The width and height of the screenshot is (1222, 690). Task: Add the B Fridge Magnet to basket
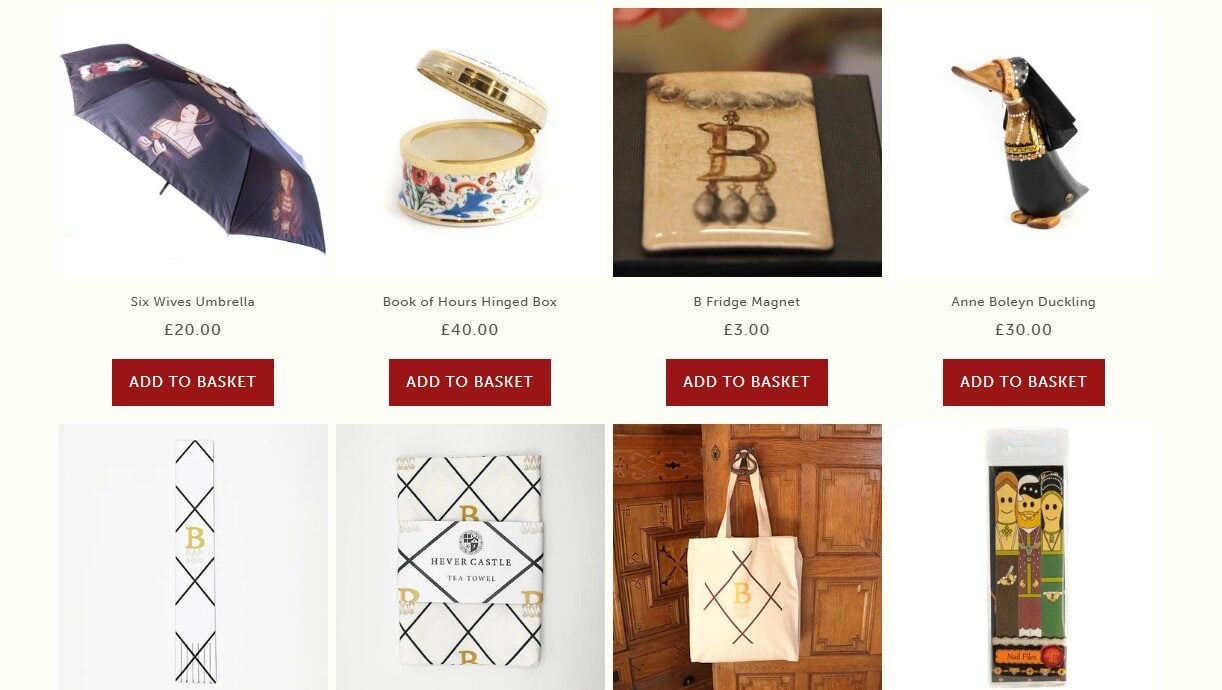(747, 382)
